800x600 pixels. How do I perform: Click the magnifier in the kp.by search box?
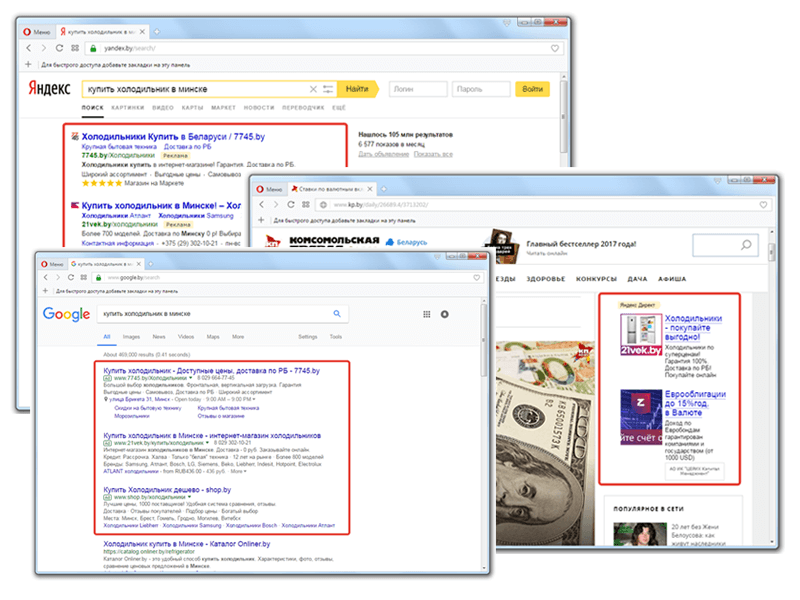746,245
